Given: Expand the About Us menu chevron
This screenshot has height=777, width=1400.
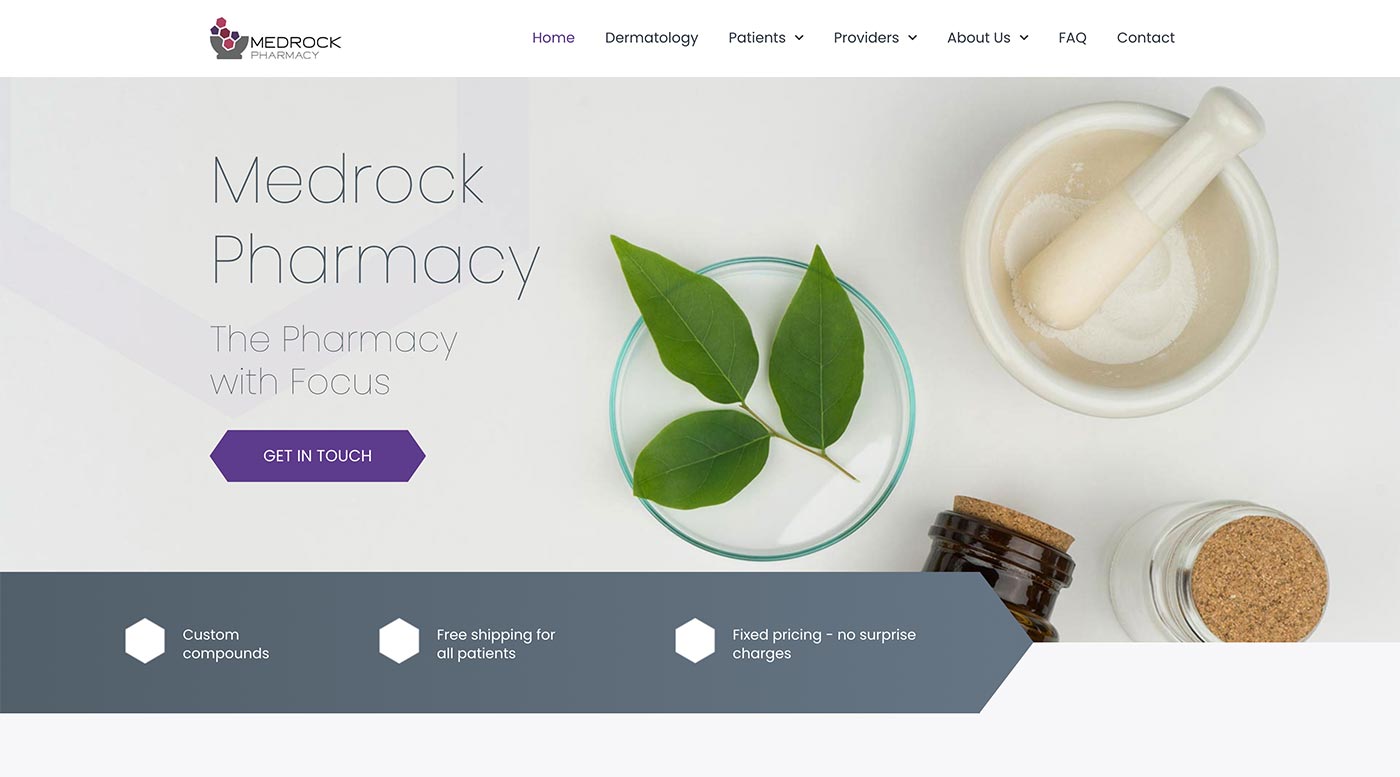Looking at the screenshot, I should (x=1024, y=38).
